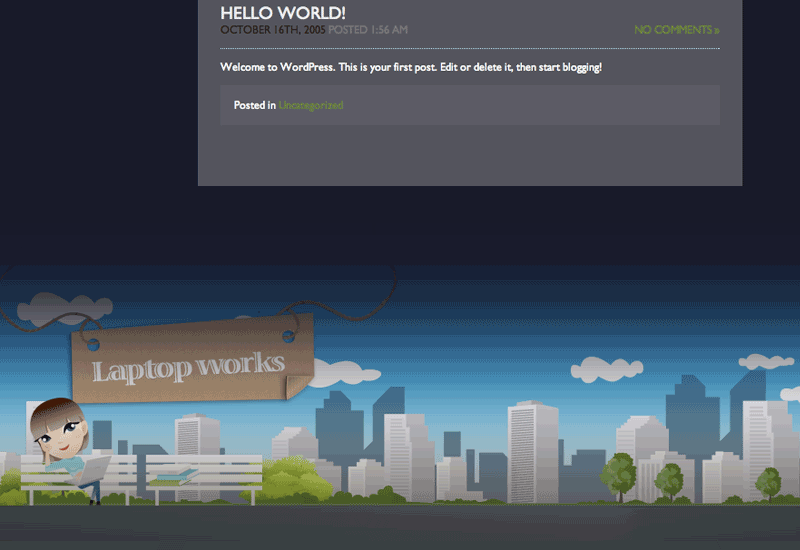Click the Welcome to WordPress post text

(411, 67)
